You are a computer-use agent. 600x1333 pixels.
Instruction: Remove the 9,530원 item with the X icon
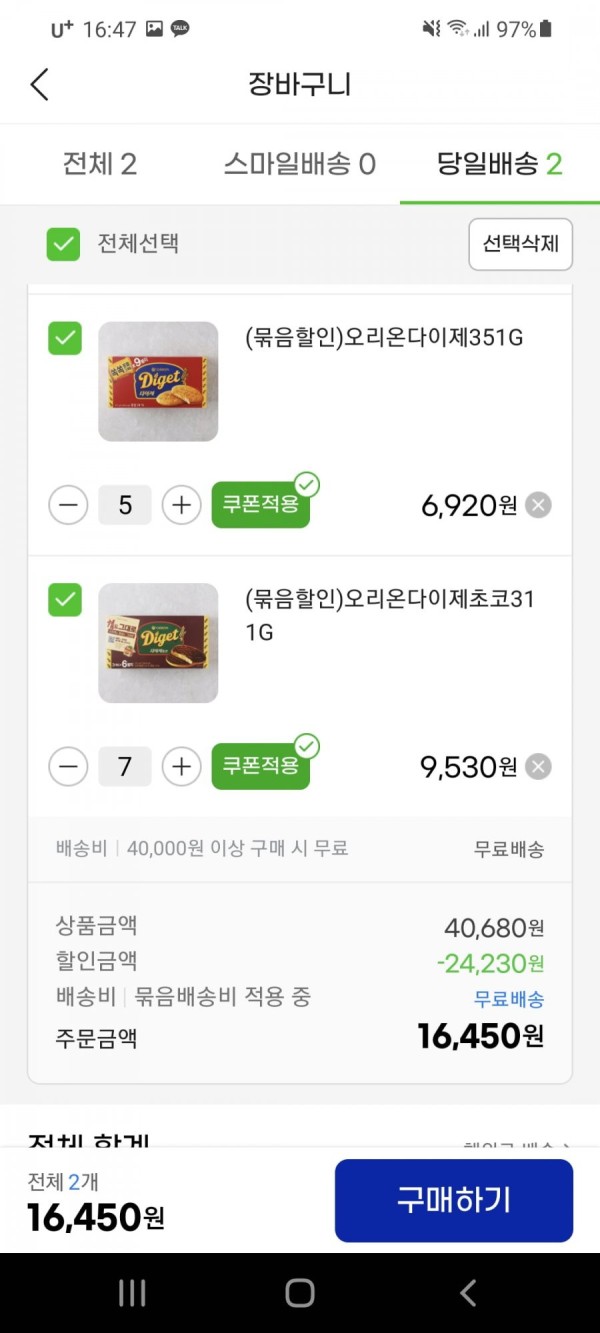(538, 767)
